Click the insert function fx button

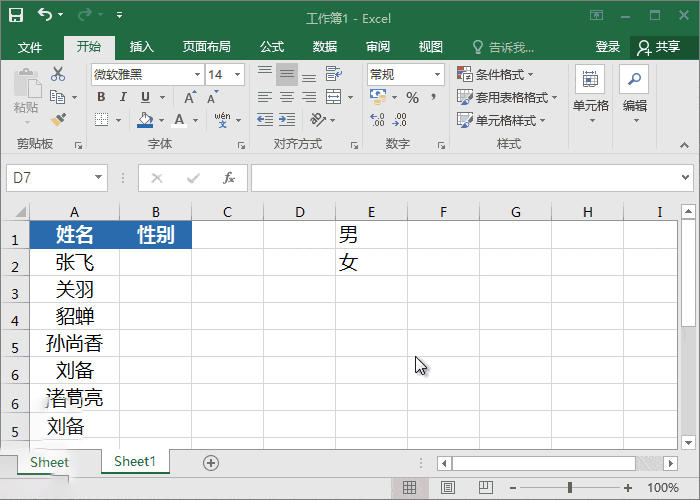229,178
